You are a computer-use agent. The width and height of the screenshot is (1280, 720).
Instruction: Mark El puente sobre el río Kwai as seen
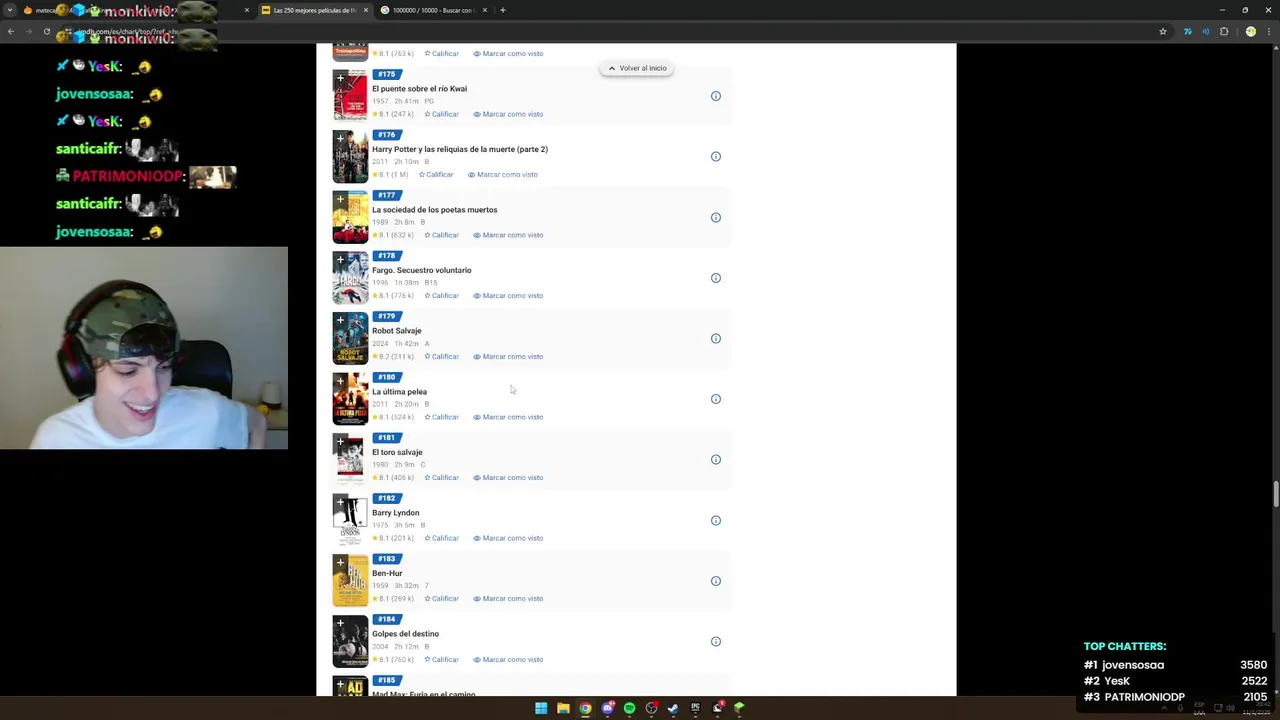coord(508,114)
